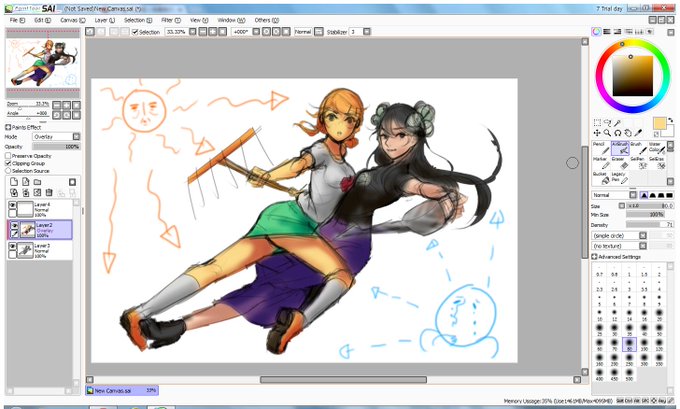Hide Layer4 using its eye icon
The image size is (680, 409).
(x=13, y=205)
